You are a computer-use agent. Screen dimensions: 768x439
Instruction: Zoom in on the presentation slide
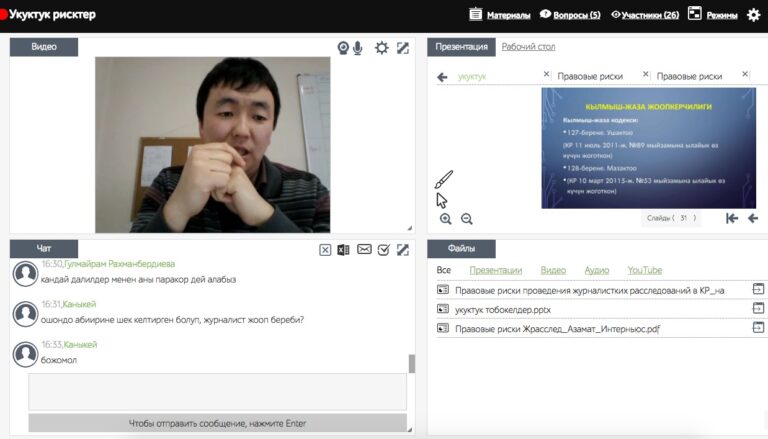point(446,219)
